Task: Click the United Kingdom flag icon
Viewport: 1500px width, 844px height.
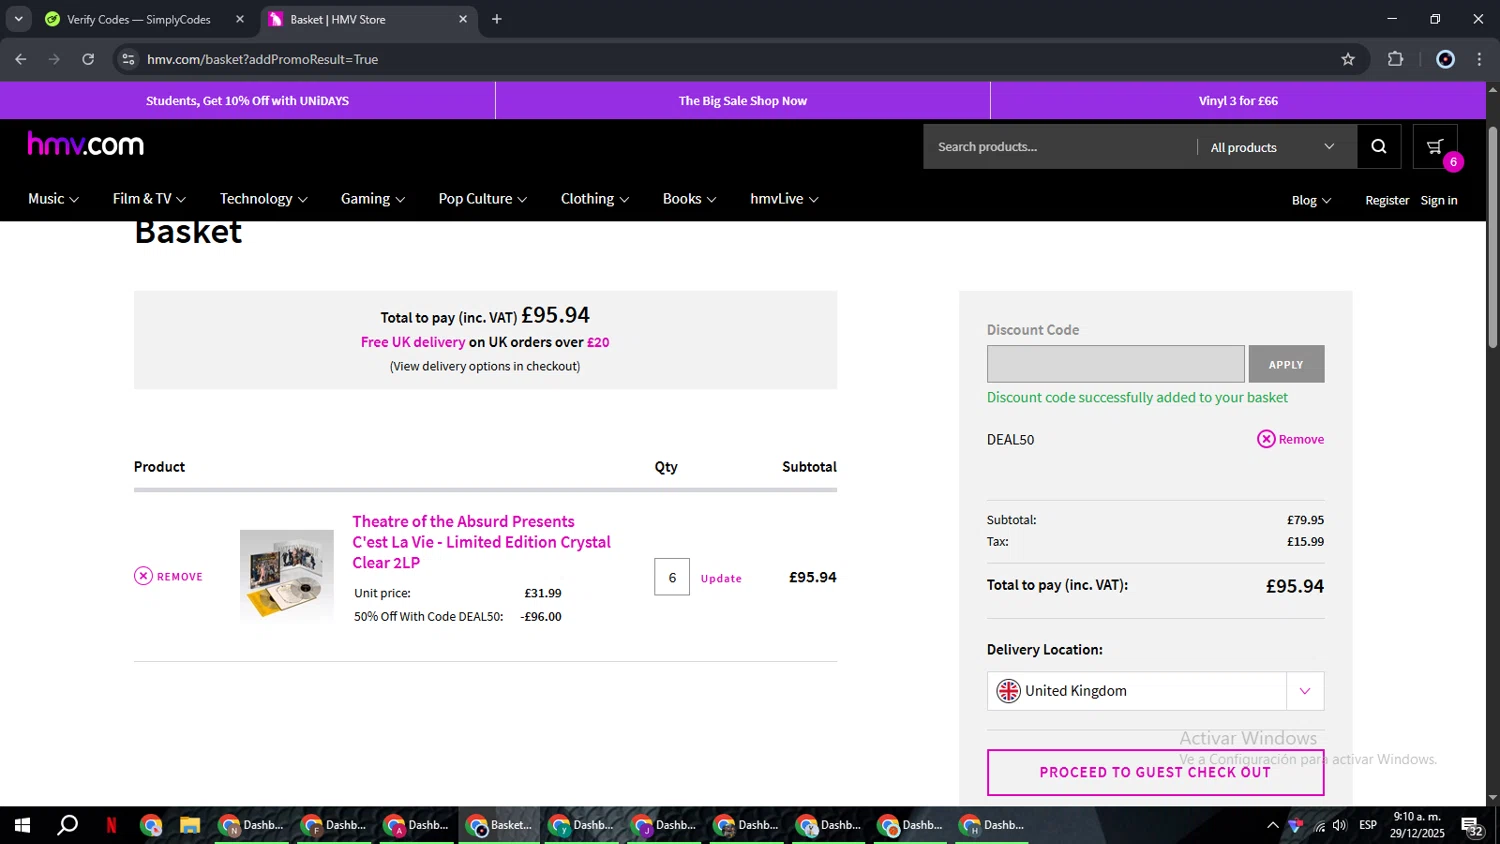Action: 1008,691
